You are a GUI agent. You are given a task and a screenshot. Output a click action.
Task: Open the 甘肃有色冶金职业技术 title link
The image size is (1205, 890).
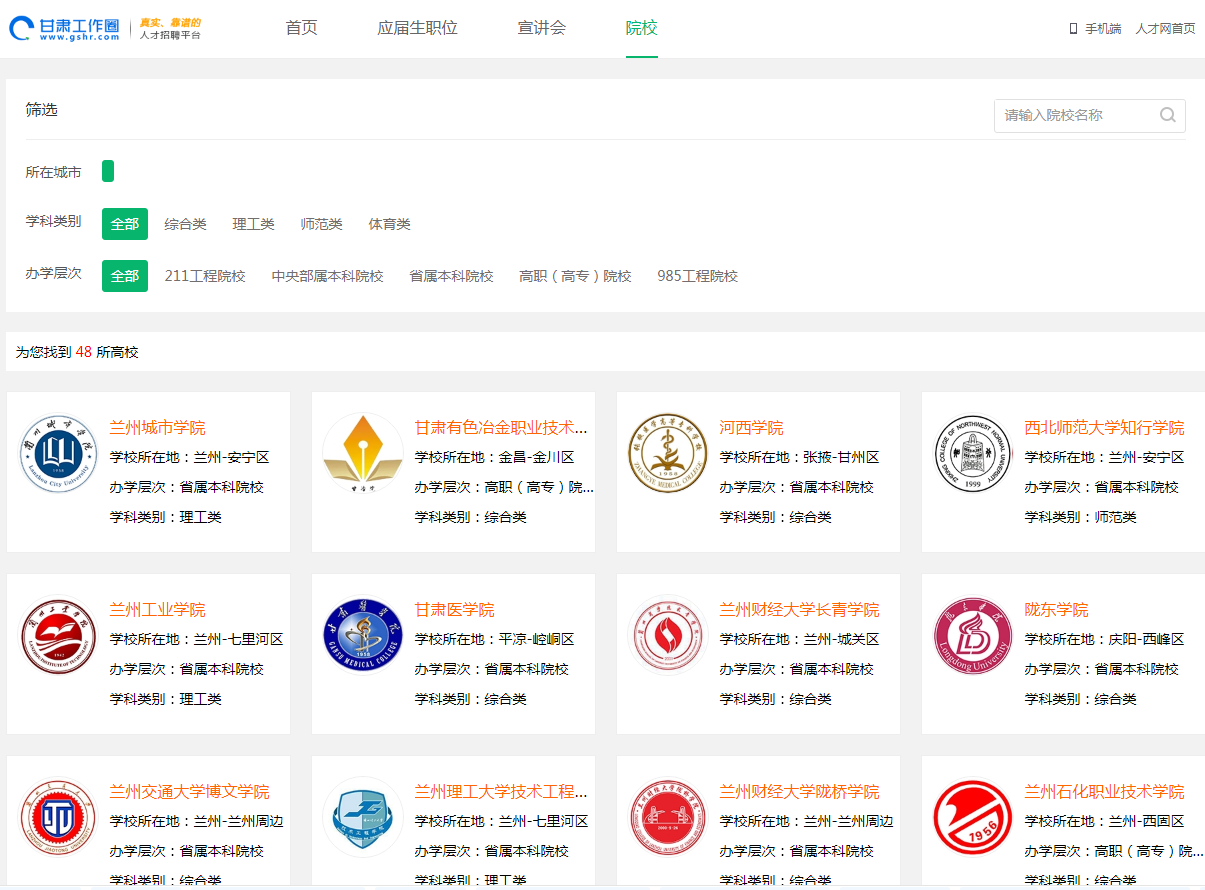(x=502, y=428)
